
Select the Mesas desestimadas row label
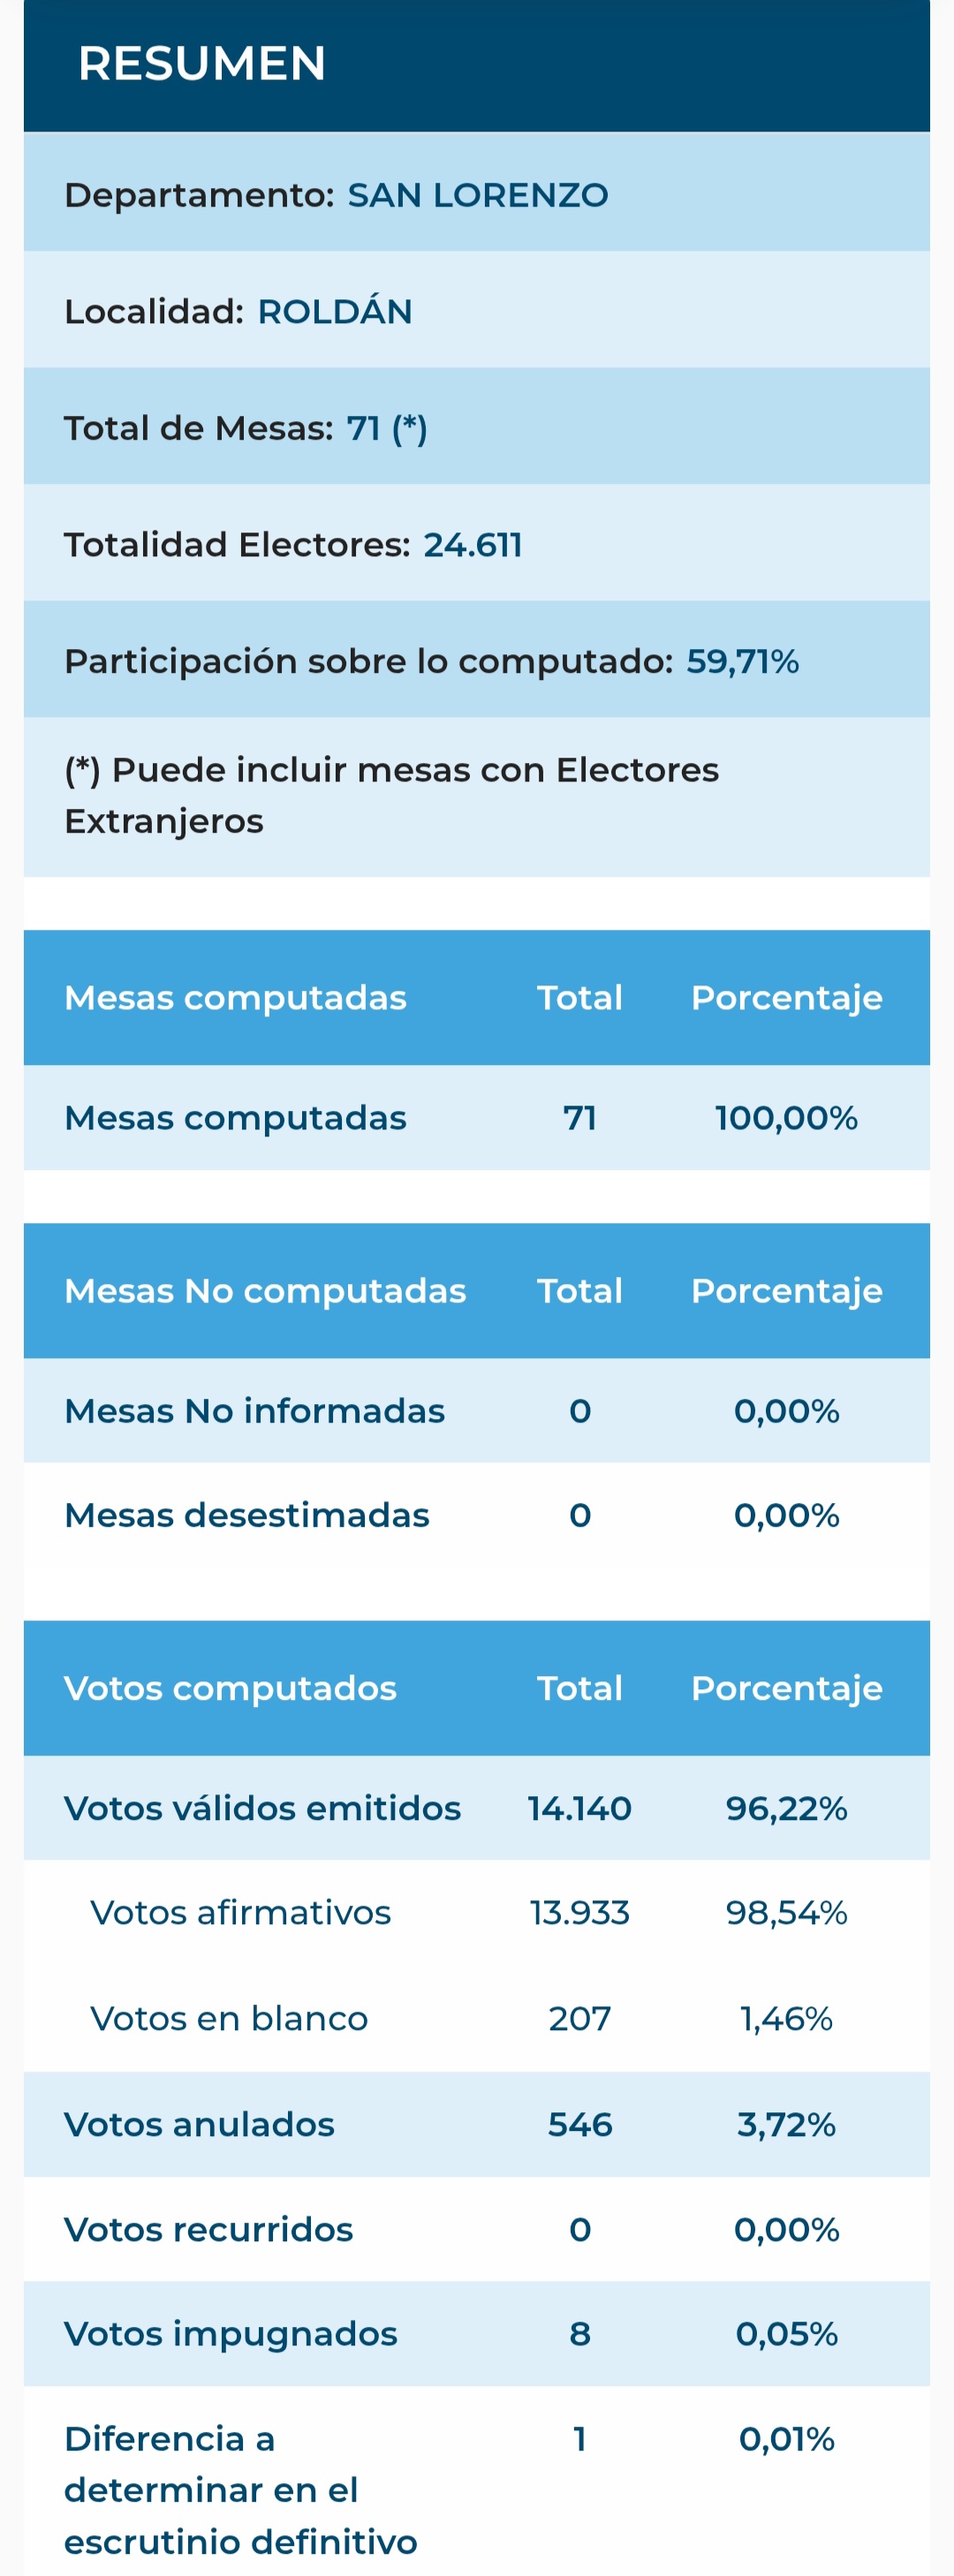(x=246, y=1514)
